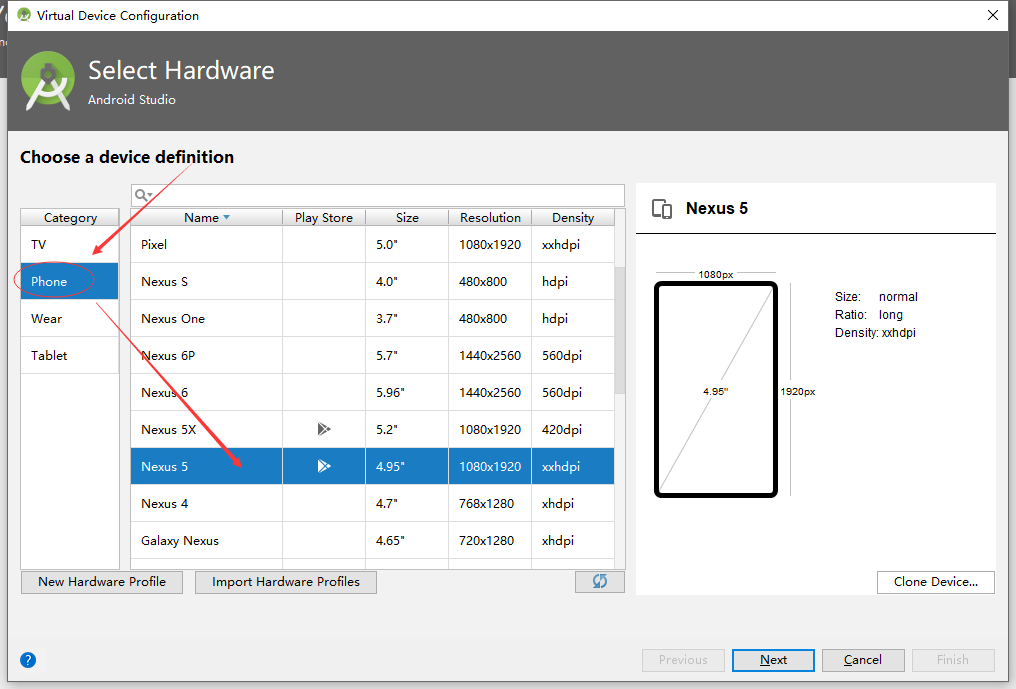Viewport: 1016px width, 689px height.
Task: Click the 720x1280 resolution cell
Action: (490, 540)
